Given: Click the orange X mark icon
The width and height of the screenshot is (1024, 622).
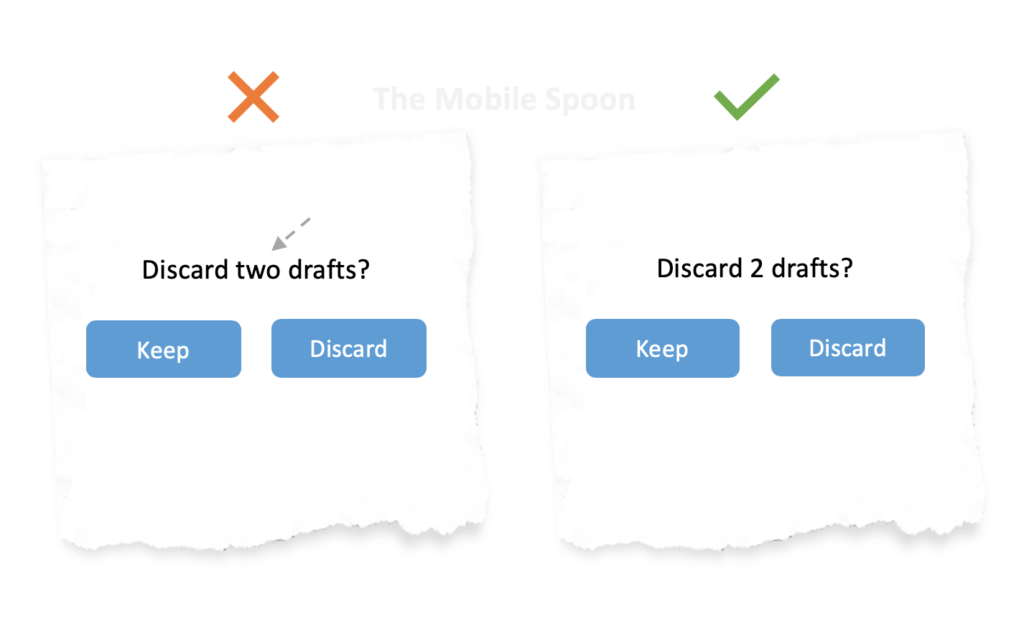Looking at the screenshot, I should 253,97.
